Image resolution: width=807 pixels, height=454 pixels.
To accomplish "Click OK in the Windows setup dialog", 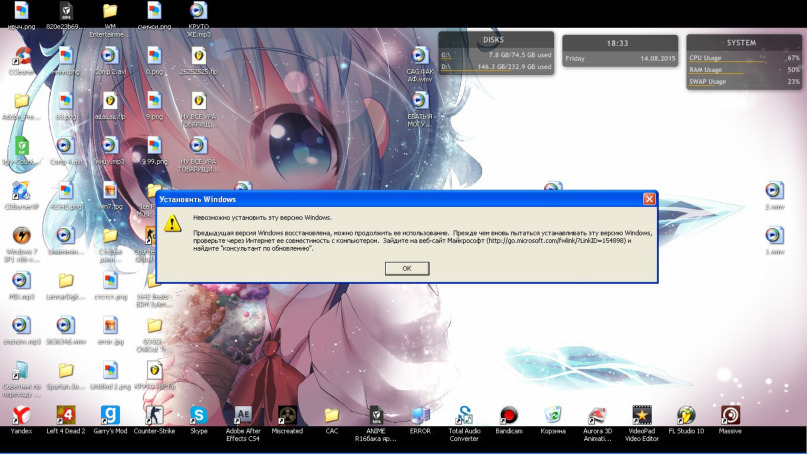I will (x=407, y=268).
